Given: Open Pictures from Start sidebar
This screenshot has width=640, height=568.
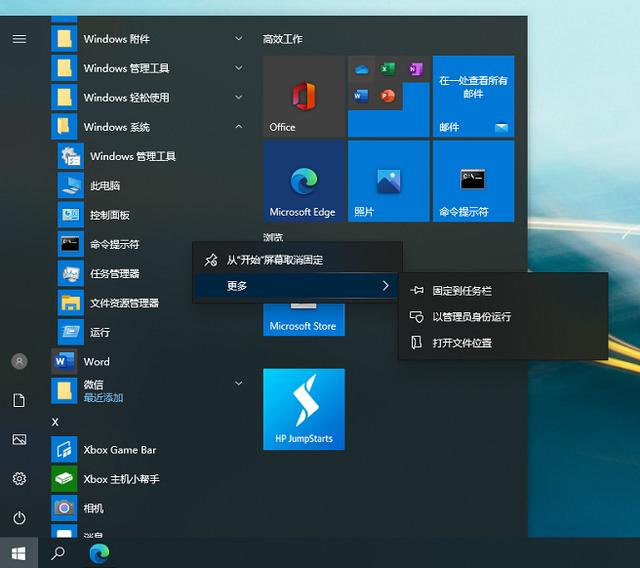Looking at the screenshot, I should (x=19, y=439).
